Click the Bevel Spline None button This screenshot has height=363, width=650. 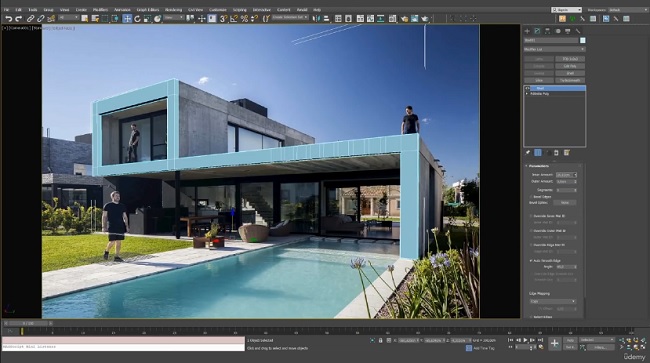coord(565,203)
